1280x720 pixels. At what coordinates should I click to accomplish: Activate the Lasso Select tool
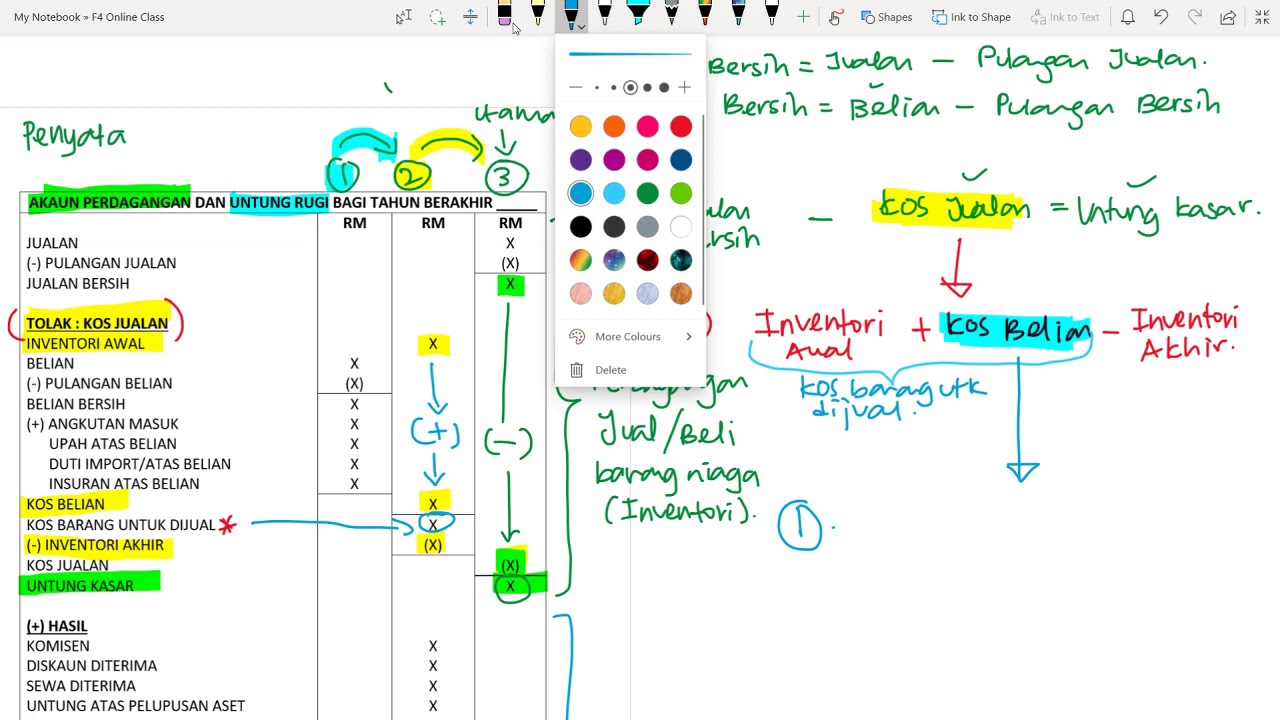437,17
